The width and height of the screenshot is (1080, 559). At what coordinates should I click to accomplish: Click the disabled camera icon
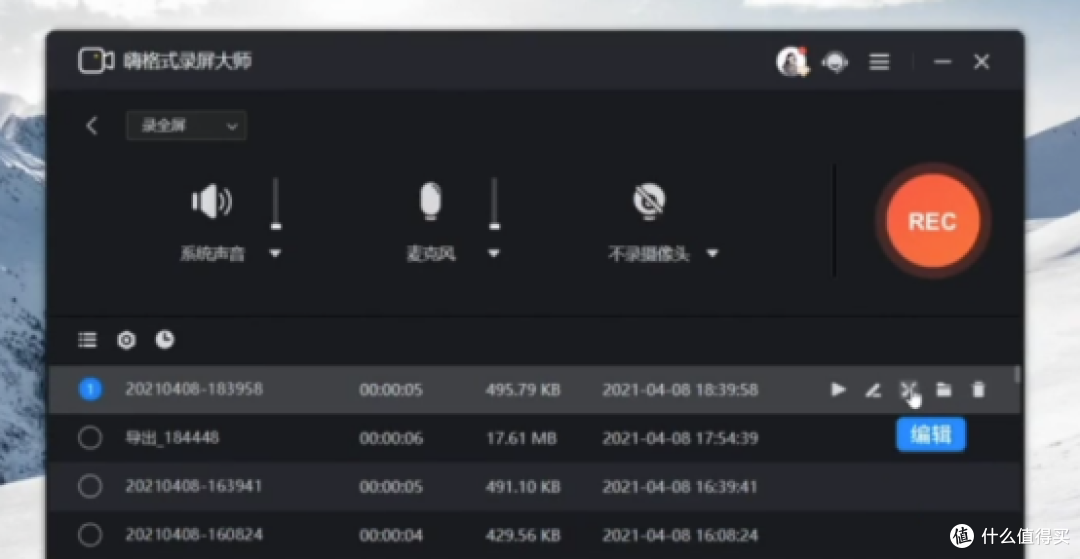point(649,201)
